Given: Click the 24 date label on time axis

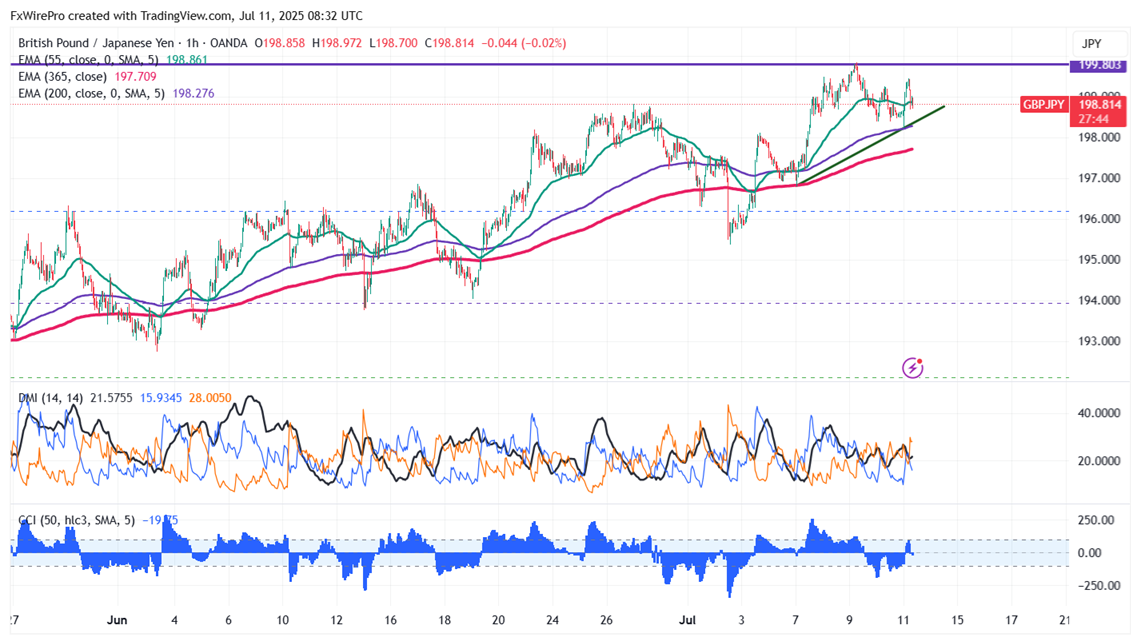Looking at the screenshot, I should click(553, 620).
